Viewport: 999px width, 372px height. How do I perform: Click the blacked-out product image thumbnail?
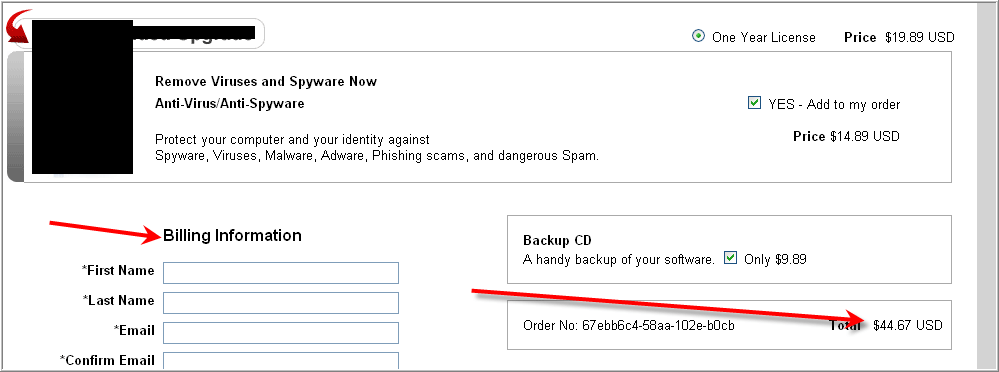click(x=82, y=99)
